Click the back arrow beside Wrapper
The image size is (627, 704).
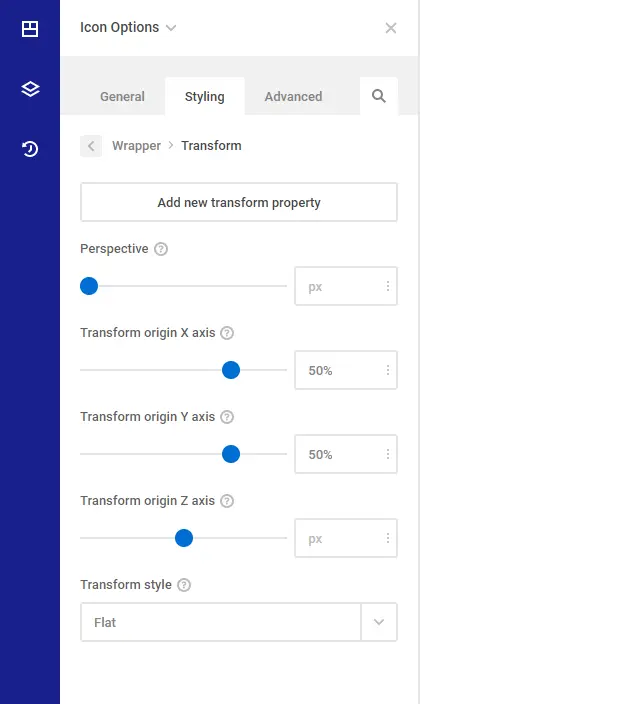91,146
